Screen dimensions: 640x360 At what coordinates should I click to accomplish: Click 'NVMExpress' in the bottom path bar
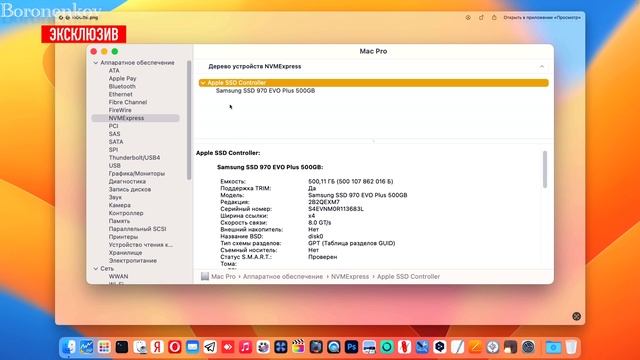click(x=350, y=276)
